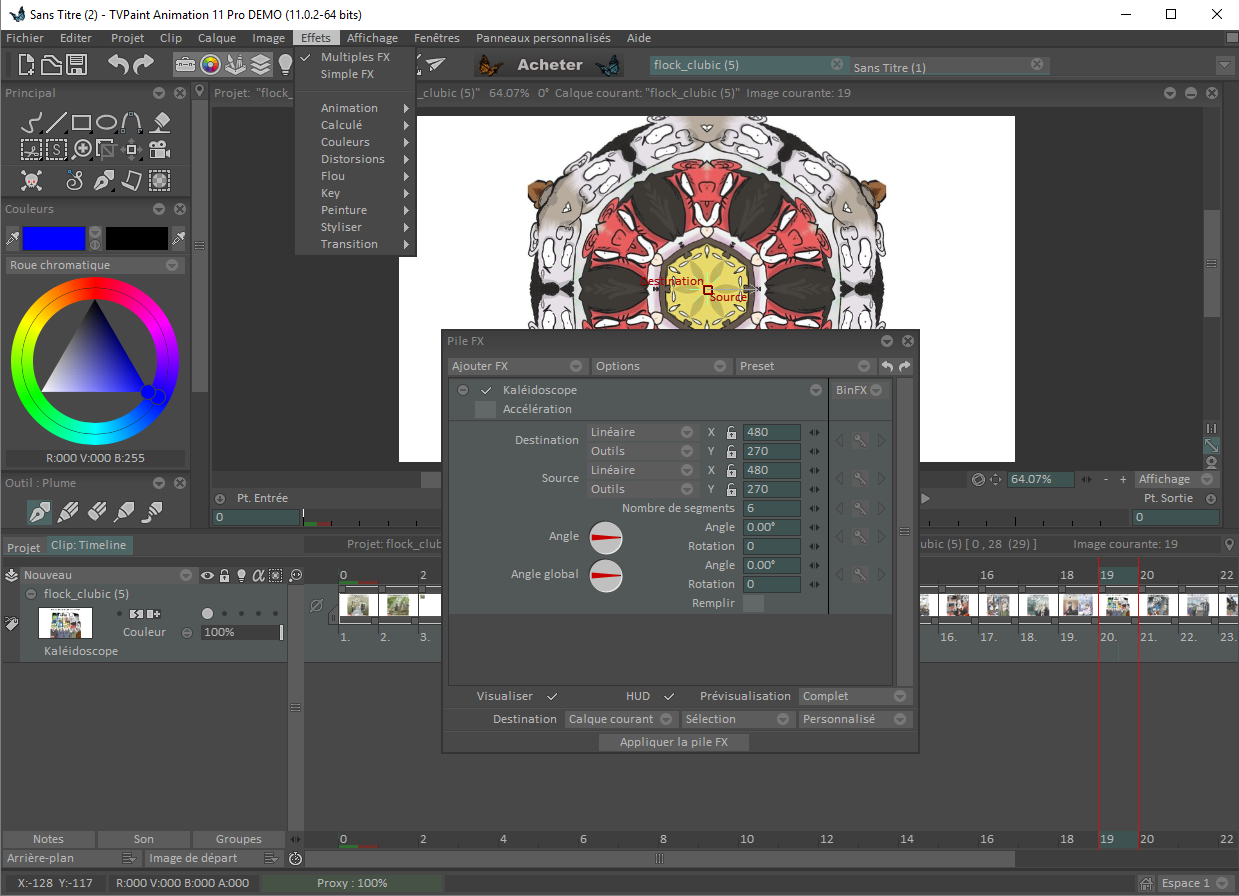The width and height of the screenshot is (1239, 896).
Task: Click the save project floppy icon
Action: coord(77,65)
